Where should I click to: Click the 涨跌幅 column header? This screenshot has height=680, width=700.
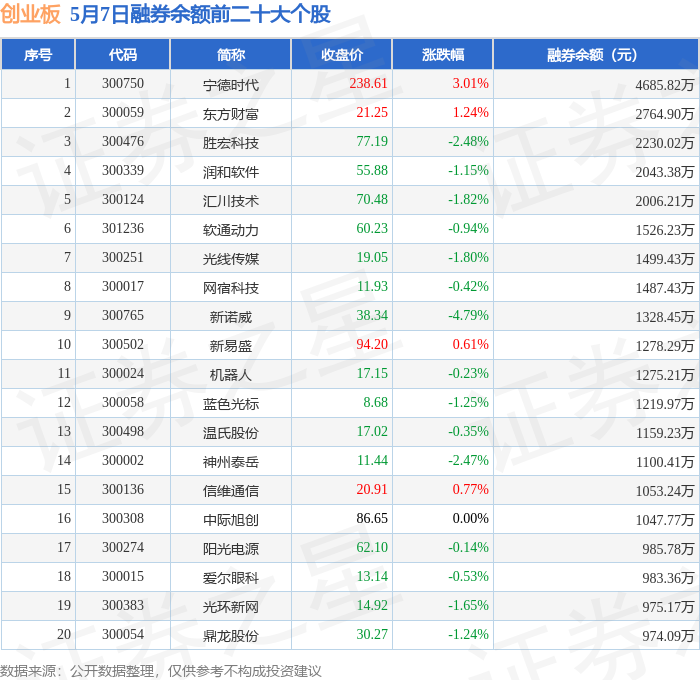(x=443, y=54)
